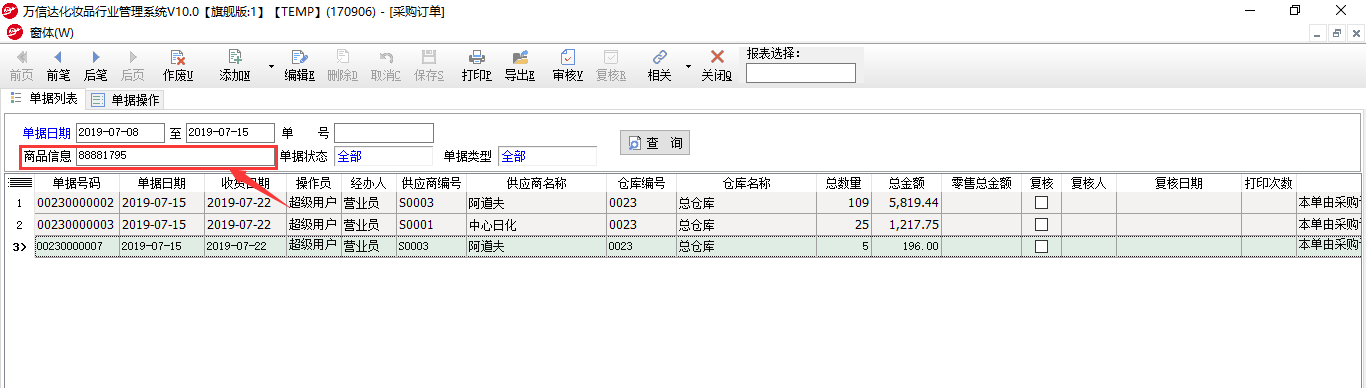This screenshot has height=388, width=1366.
Task: Void the order with 作废
Action: tap(178, 66)
